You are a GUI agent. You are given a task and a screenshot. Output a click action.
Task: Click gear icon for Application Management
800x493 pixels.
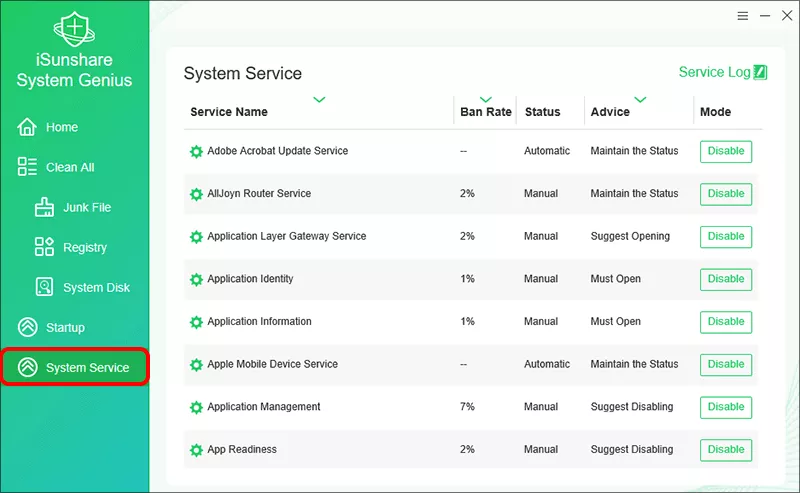pos(196,407)
